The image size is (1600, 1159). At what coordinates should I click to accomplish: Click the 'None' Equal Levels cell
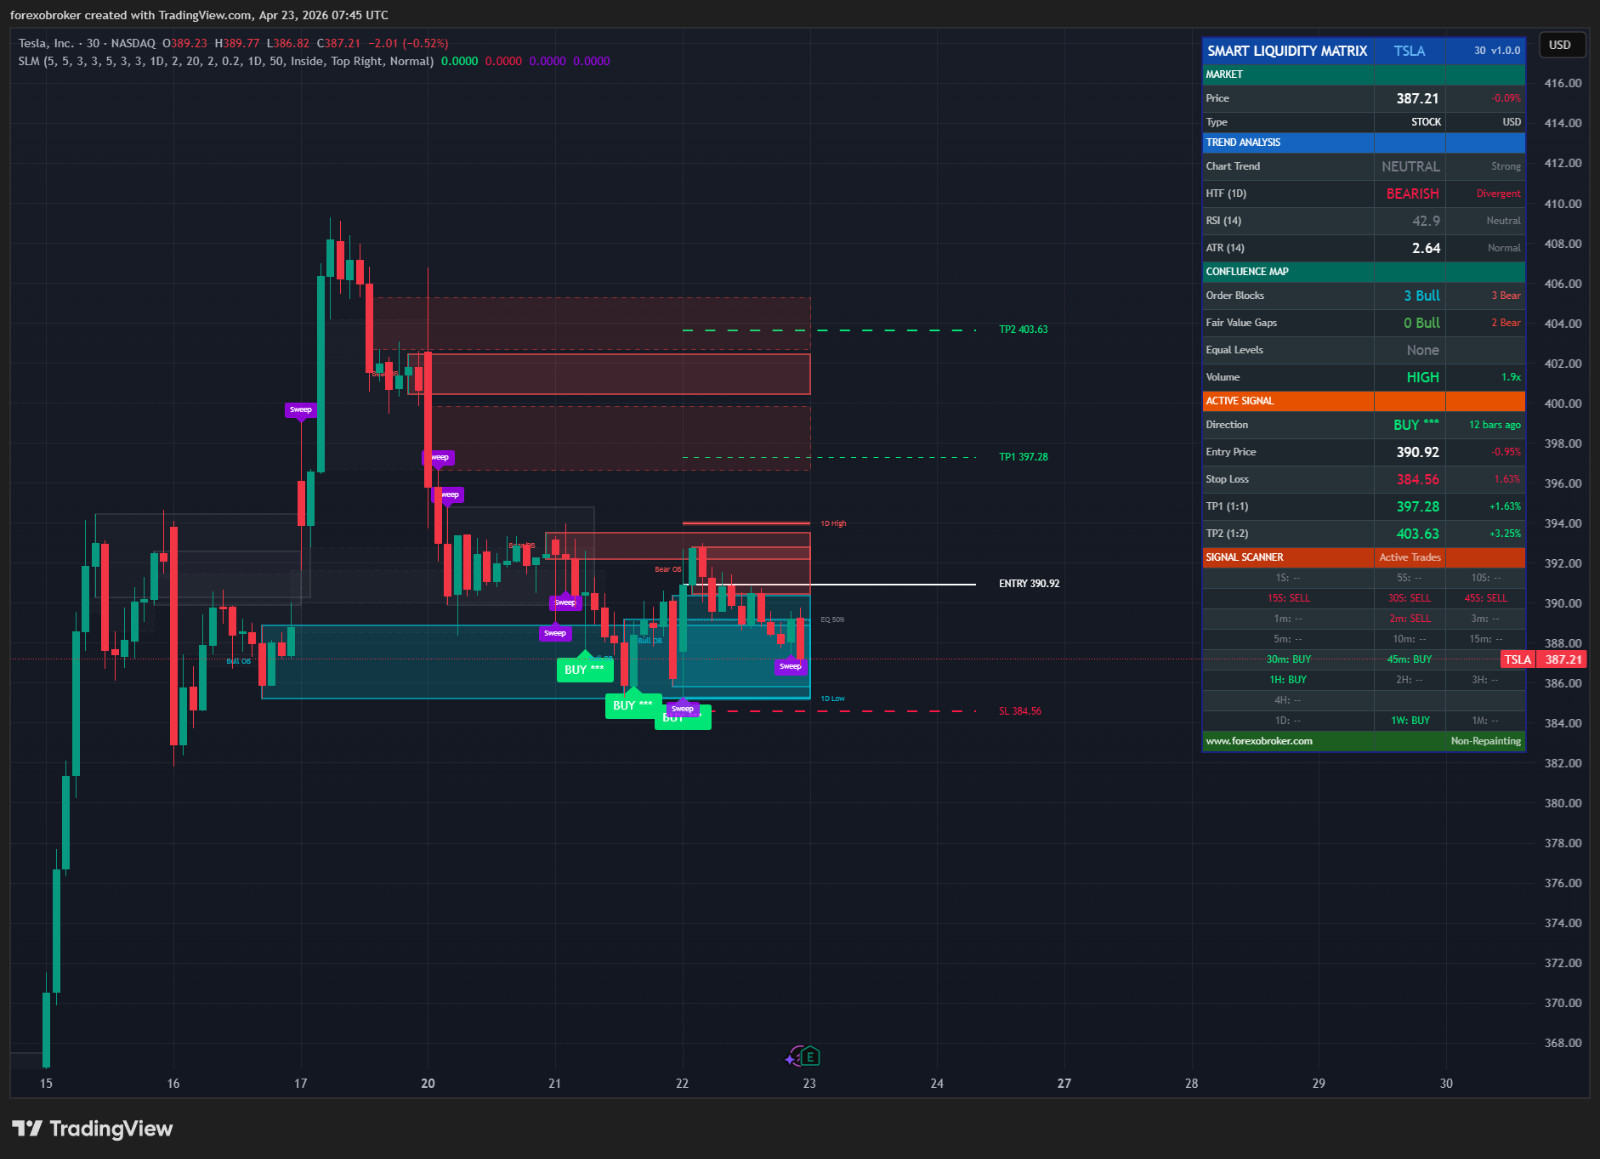[x=1423, y=350]
